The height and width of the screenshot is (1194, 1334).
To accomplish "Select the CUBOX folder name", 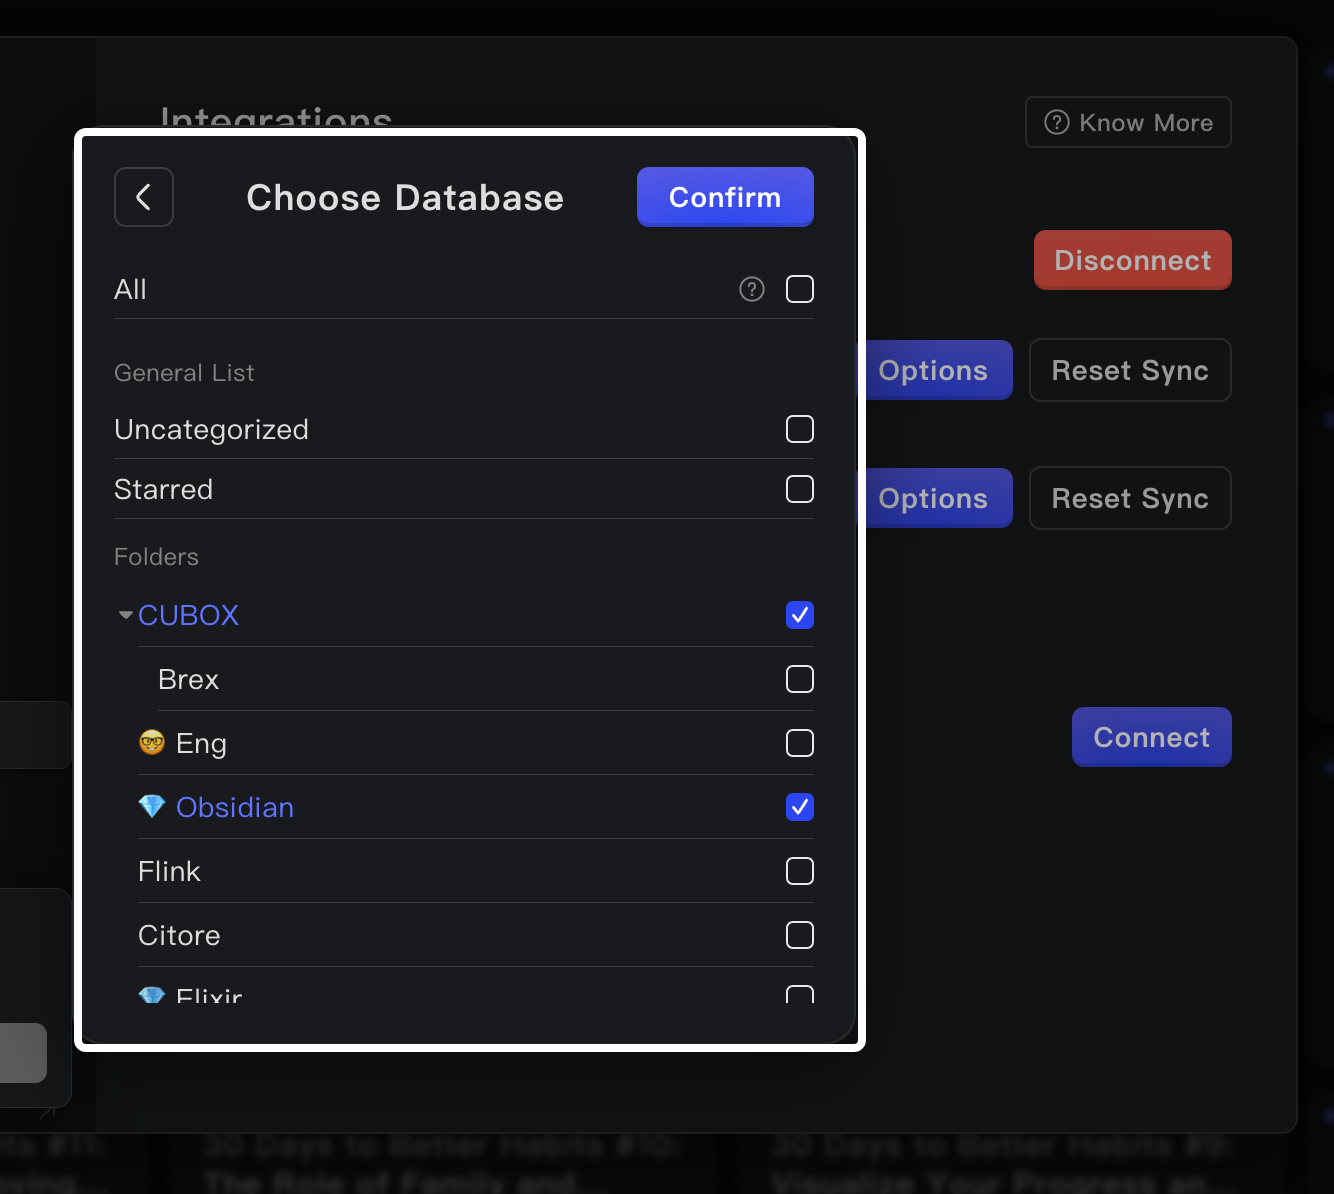I will [x=189, y=615].
